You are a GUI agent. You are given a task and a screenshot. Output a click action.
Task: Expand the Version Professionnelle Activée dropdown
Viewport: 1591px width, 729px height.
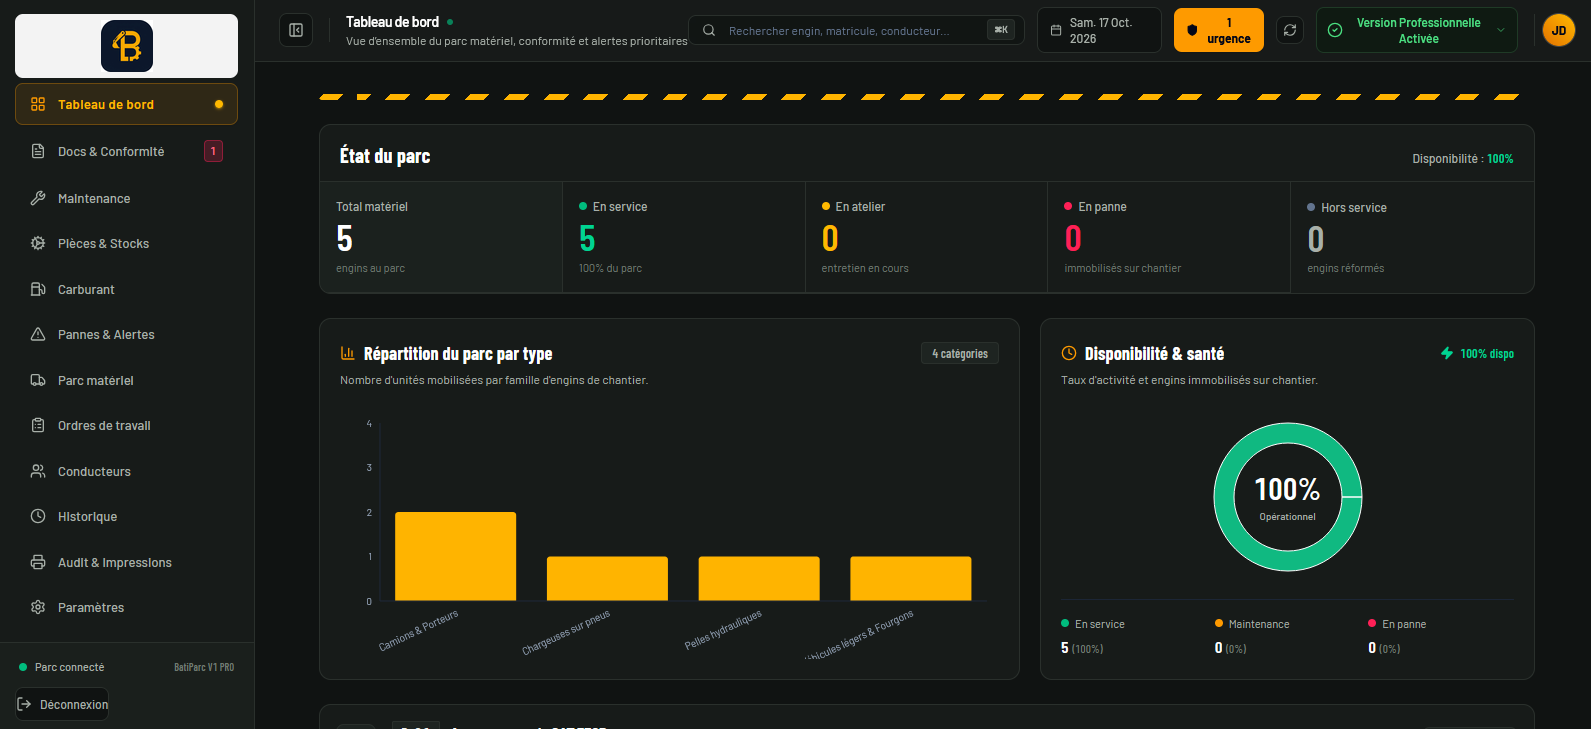(1417, 30)
